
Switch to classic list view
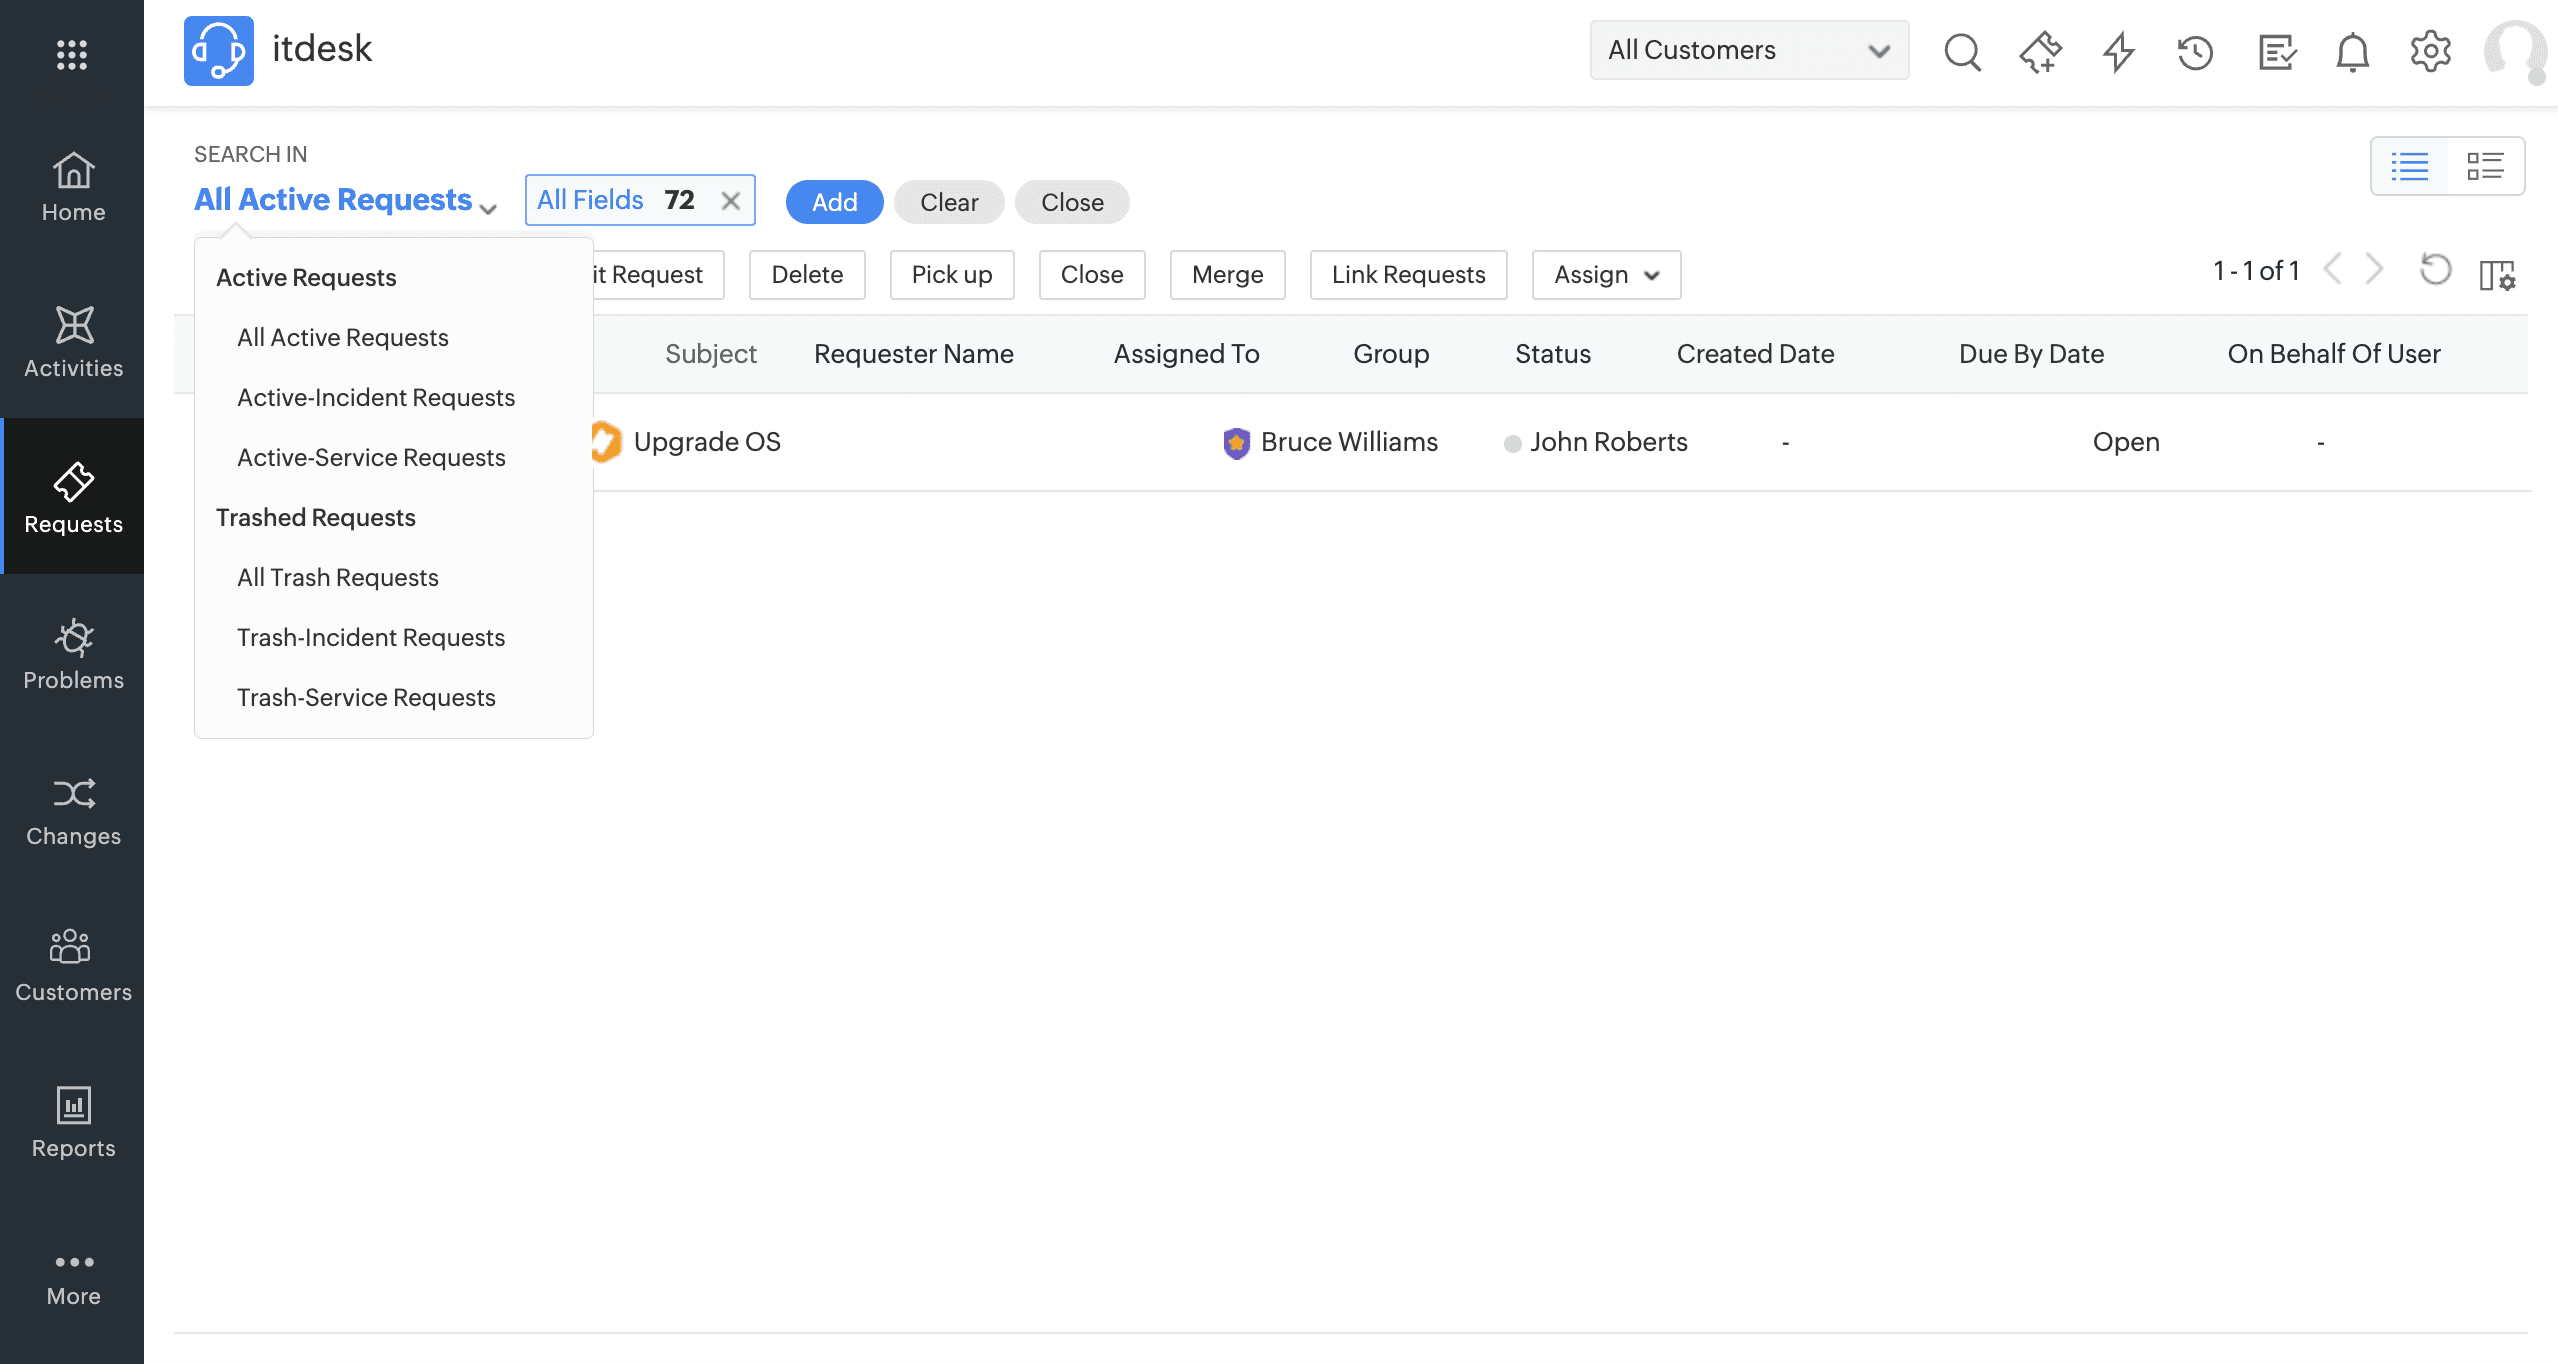click(x=2409, y=166)
